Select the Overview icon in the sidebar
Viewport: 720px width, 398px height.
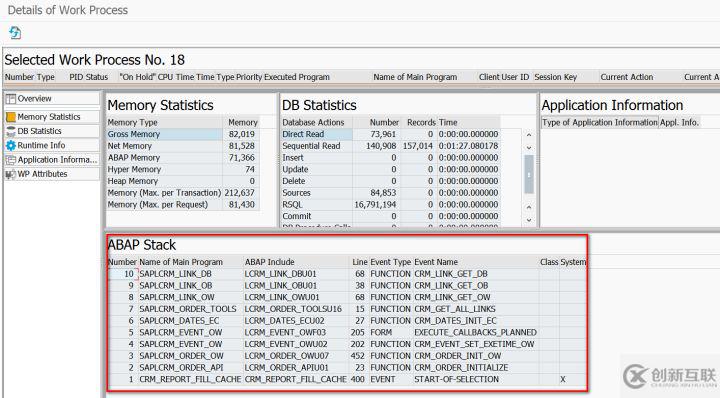(x=11, y=99)
